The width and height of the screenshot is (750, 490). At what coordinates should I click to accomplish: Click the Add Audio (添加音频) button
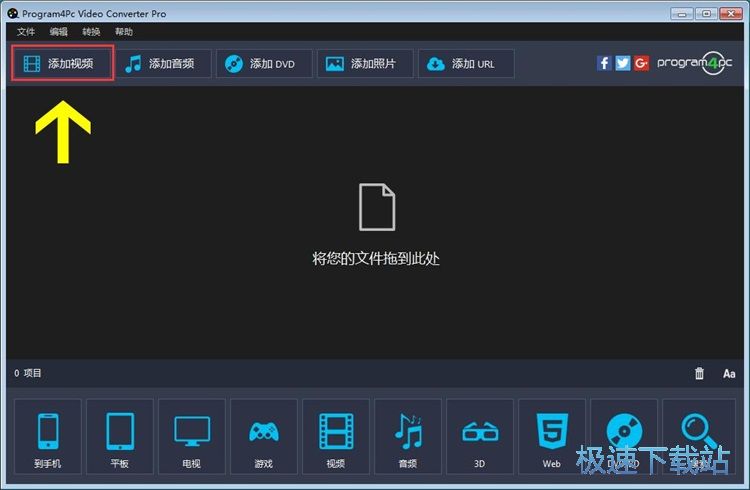pyautogui.click(x=164, y=64)
